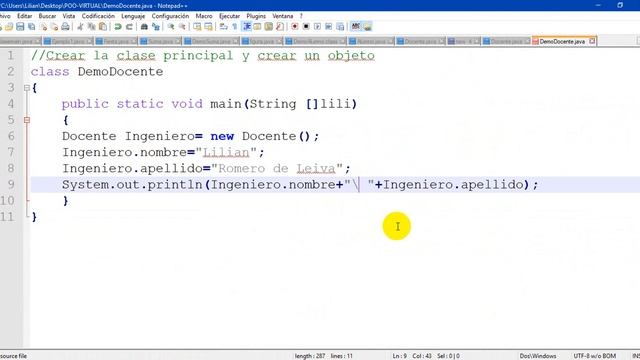Stop macro recording with the black square icon

[x=306, y=27]
